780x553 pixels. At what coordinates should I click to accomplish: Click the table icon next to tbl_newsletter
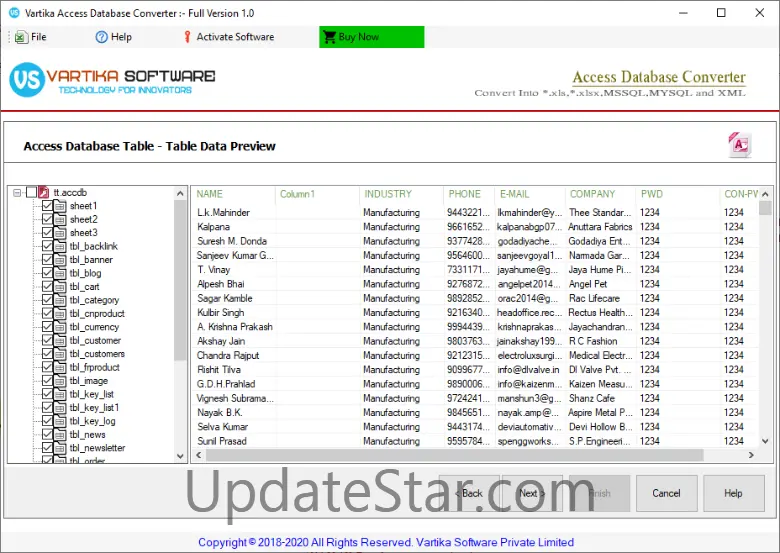click(x=60, y=448)
